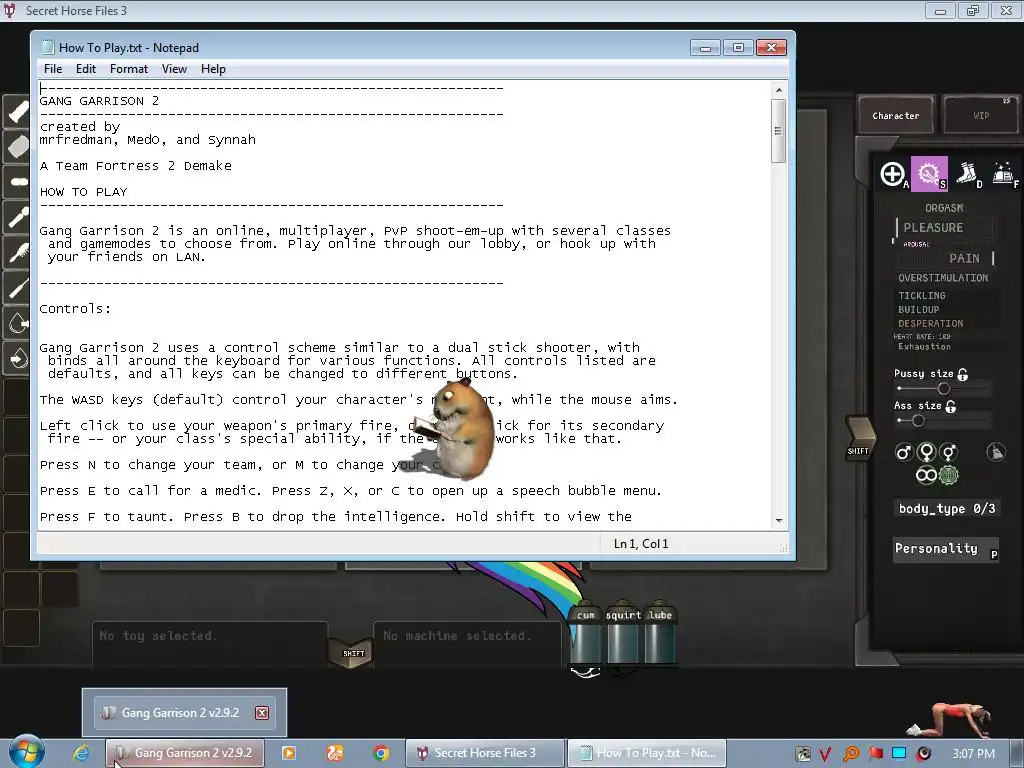Open the View menu in Notepad
This screenshot has height=768, width=1024.
tap(174, 69)
